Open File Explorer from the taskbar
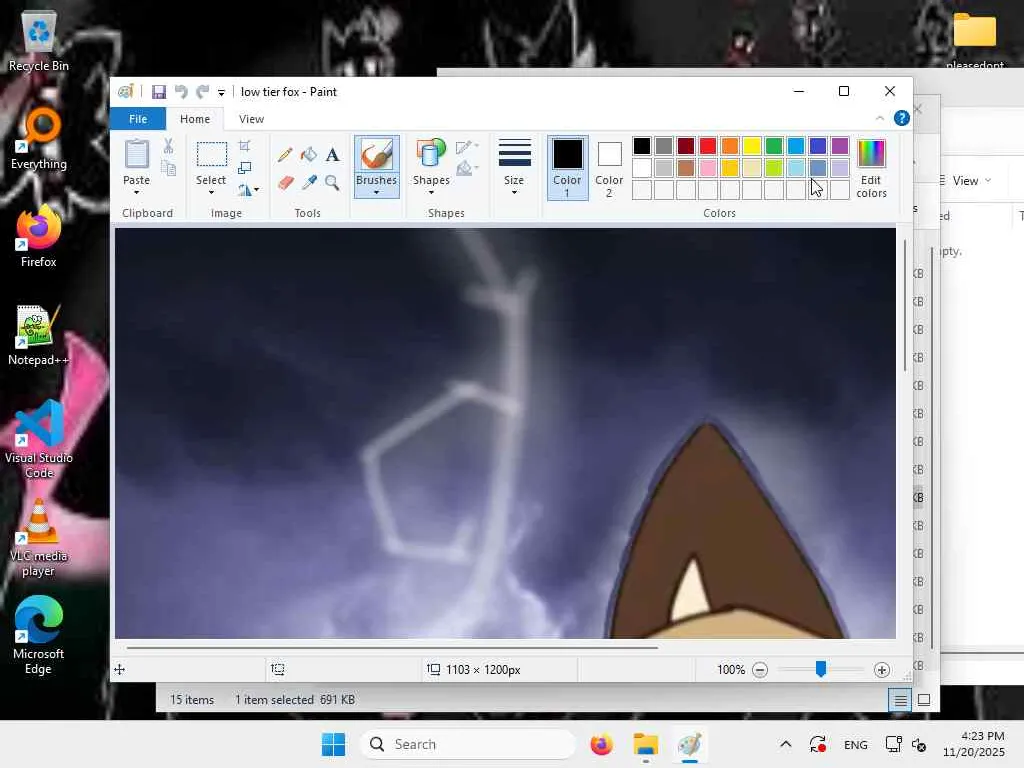 pos(645,744)
